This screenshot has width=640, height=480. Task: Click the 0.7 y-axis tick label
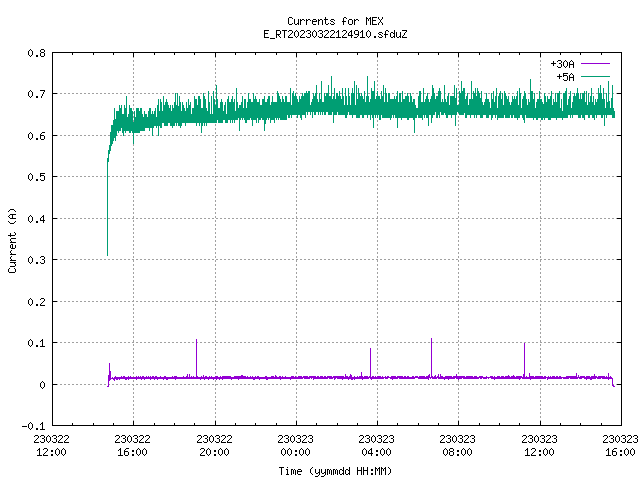click(x=36, y=94)
